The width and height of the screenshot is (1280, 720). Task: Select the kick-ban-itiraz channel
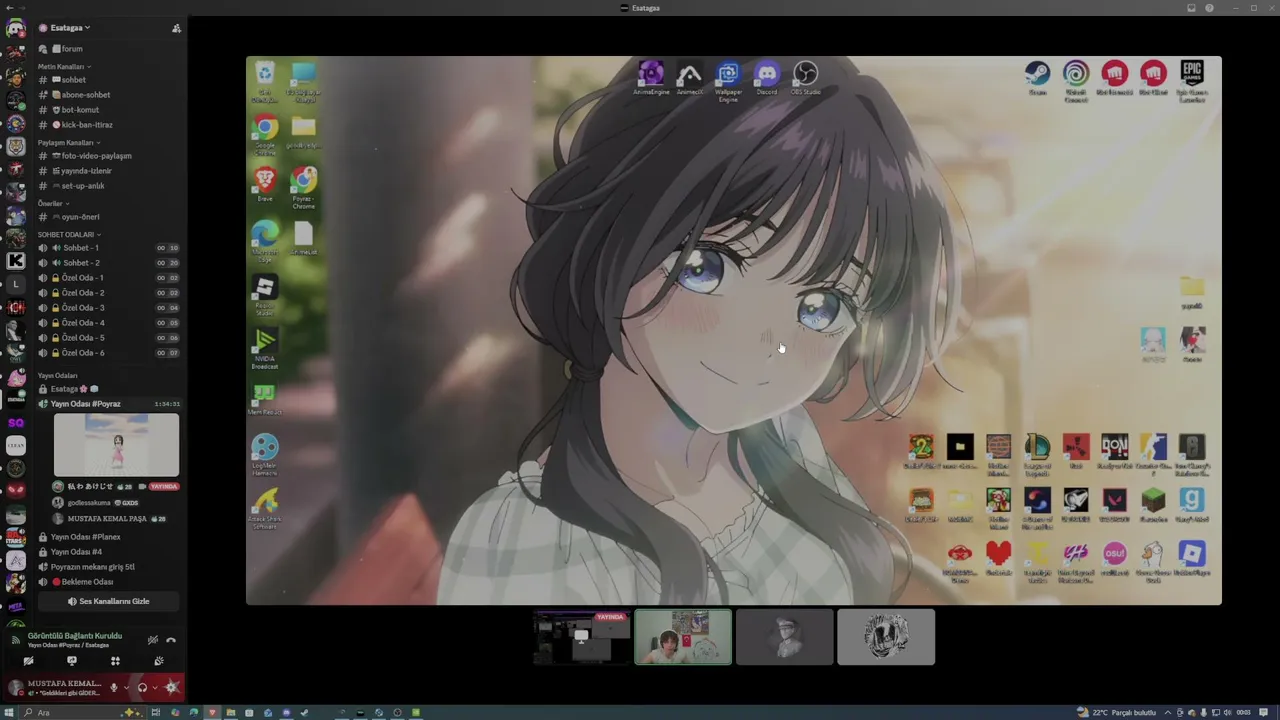pos(108,125)
